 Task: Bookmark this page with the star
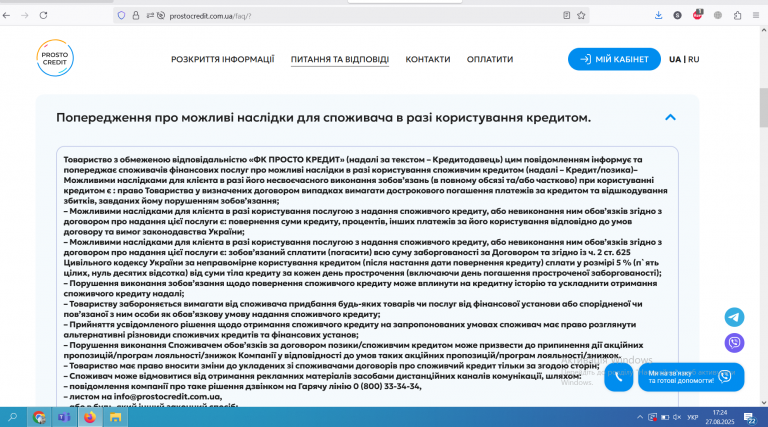pyautogui.click(x=581, y=16)
